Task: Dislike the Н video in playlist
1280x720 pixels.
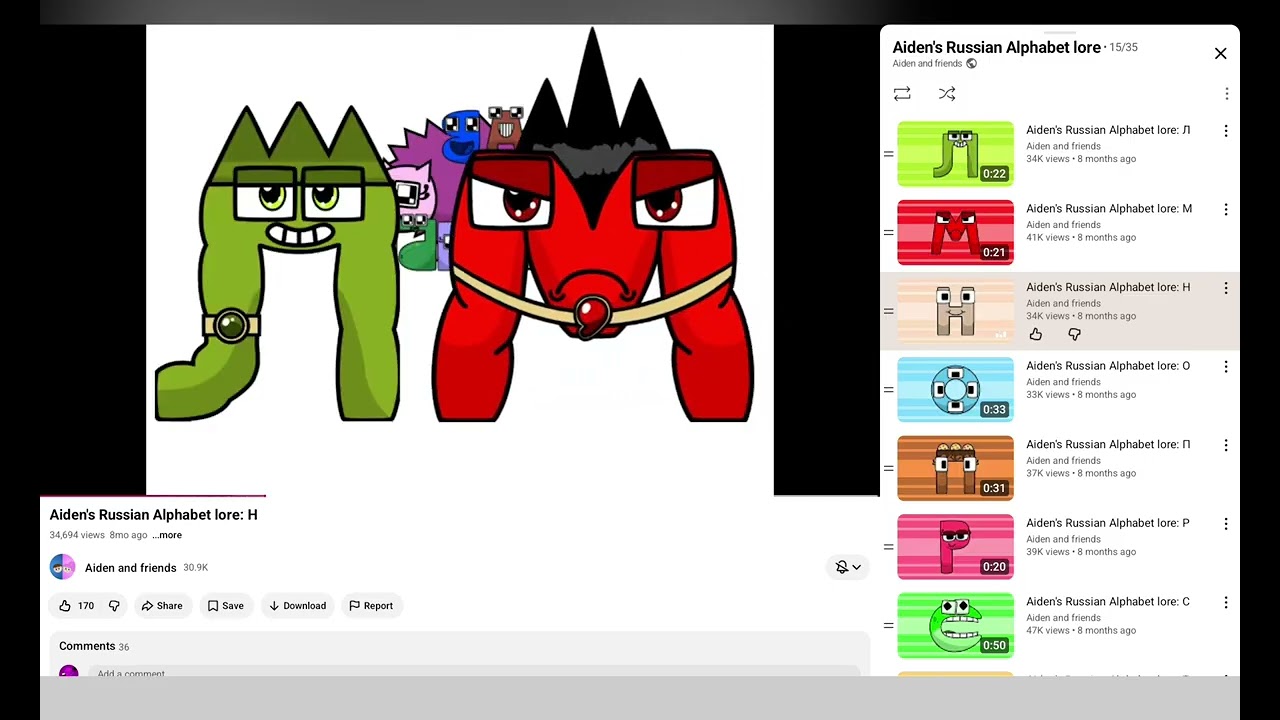Action: tap(1074, 335)
